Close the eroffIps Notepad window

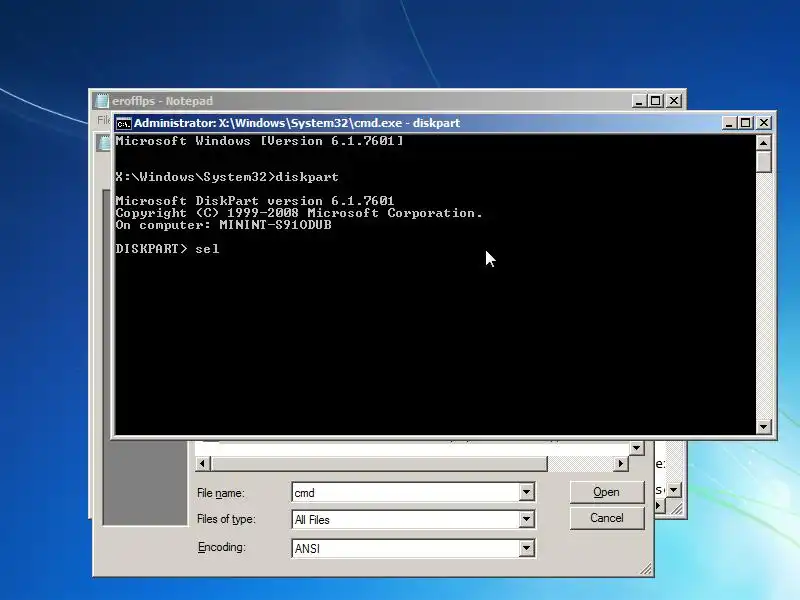pos(674,101)
